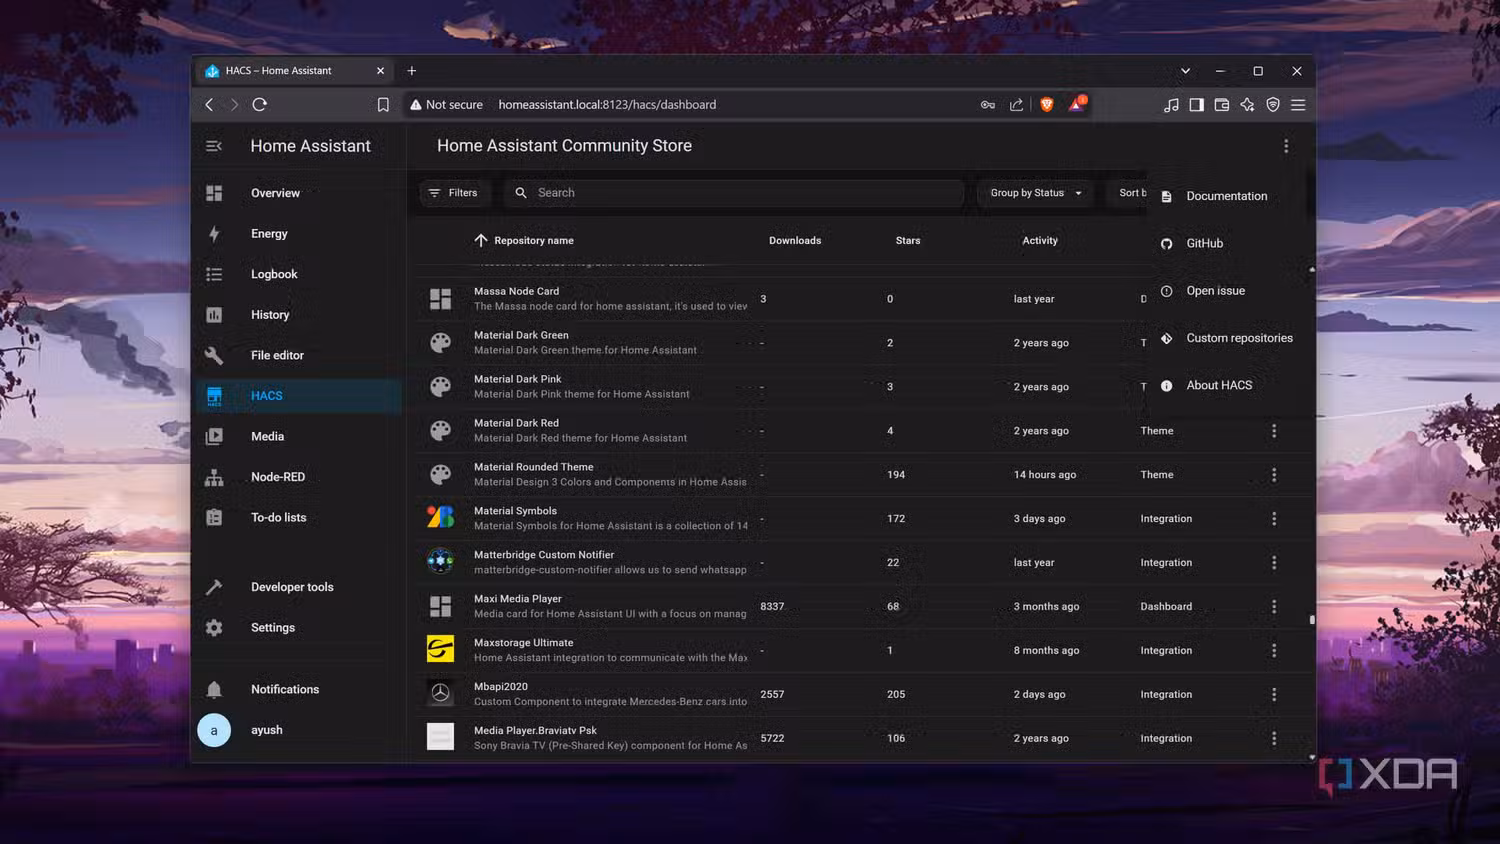1500x844 pixels.
Task: Open the Filters button
Action: point(454,193)
